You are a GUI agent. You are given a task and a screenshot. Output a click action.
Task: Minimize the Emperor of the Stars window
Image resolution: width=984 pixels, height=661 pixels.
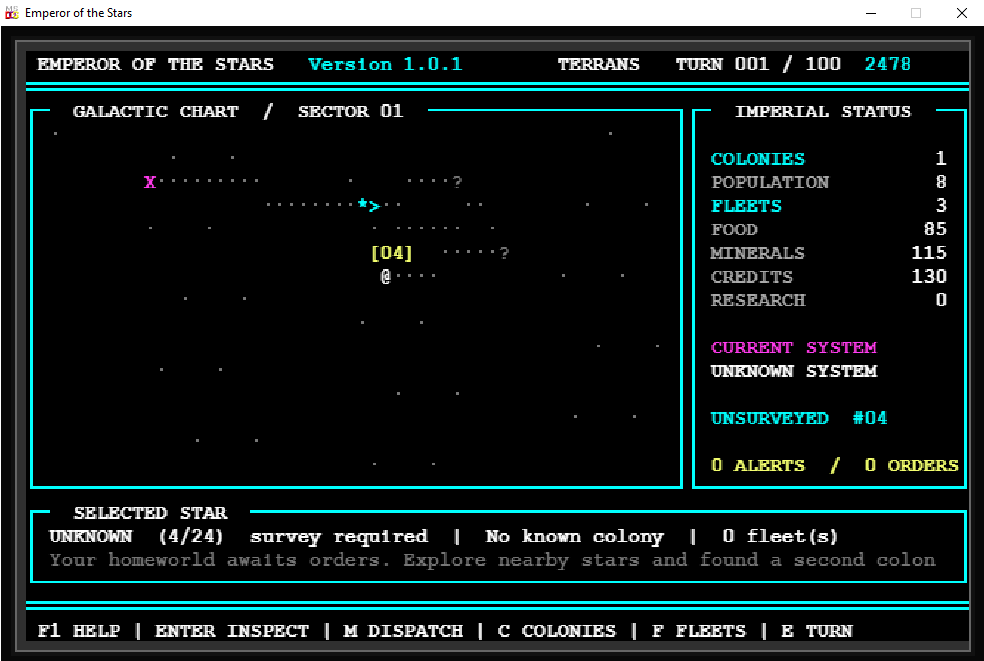coord(870,13)
